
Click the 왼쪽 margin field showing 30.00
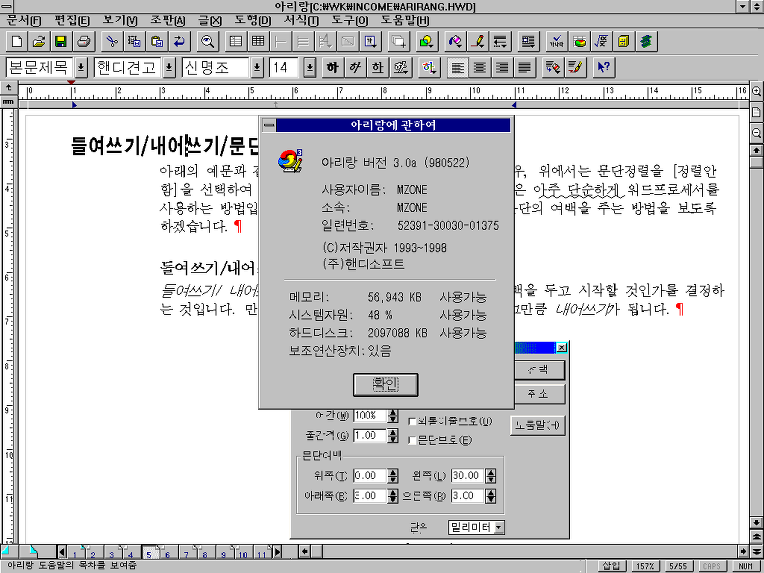tap(466, 476)
